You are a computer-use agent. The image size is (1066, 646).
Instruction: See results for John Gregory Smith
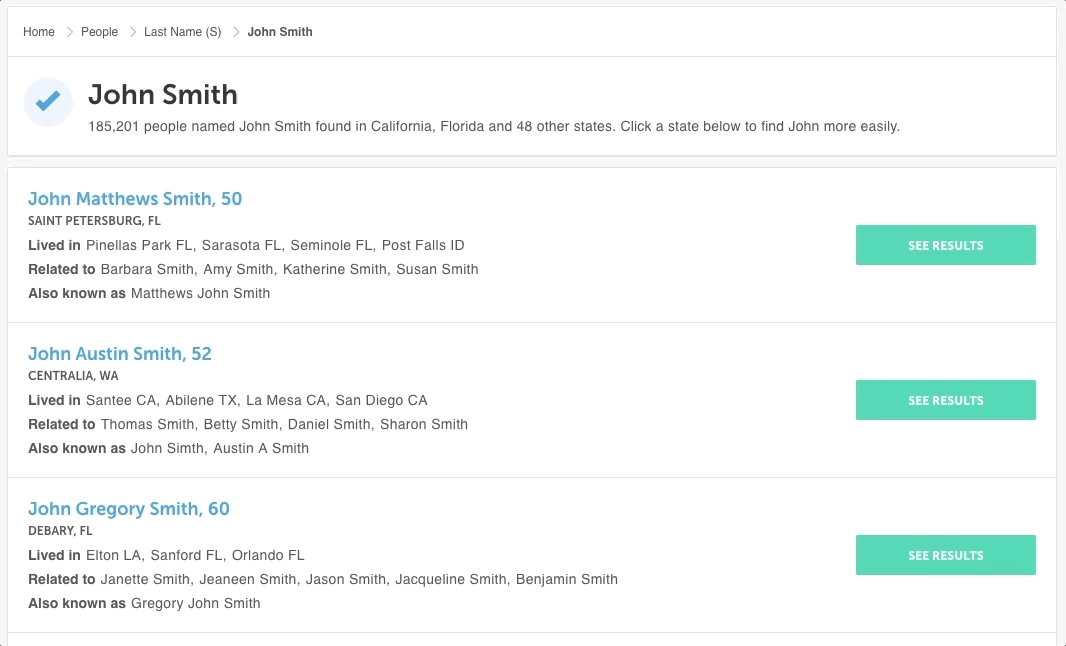point(945,555)
